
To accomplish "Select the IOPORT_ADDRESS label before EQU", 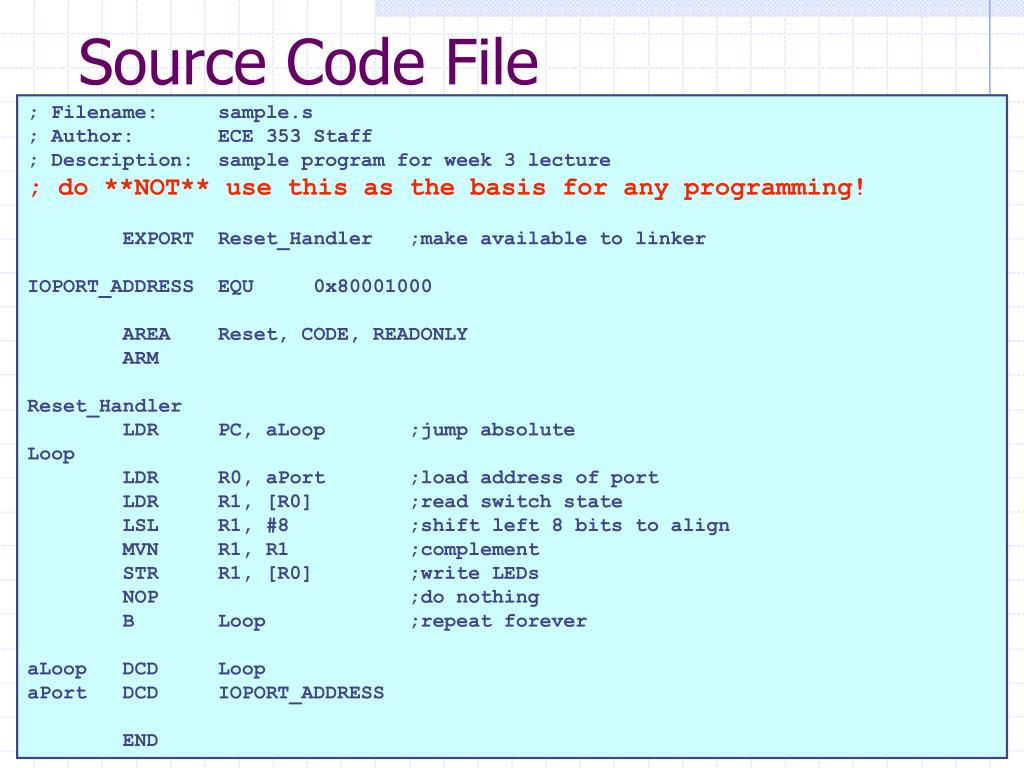I will coord(110,287).
